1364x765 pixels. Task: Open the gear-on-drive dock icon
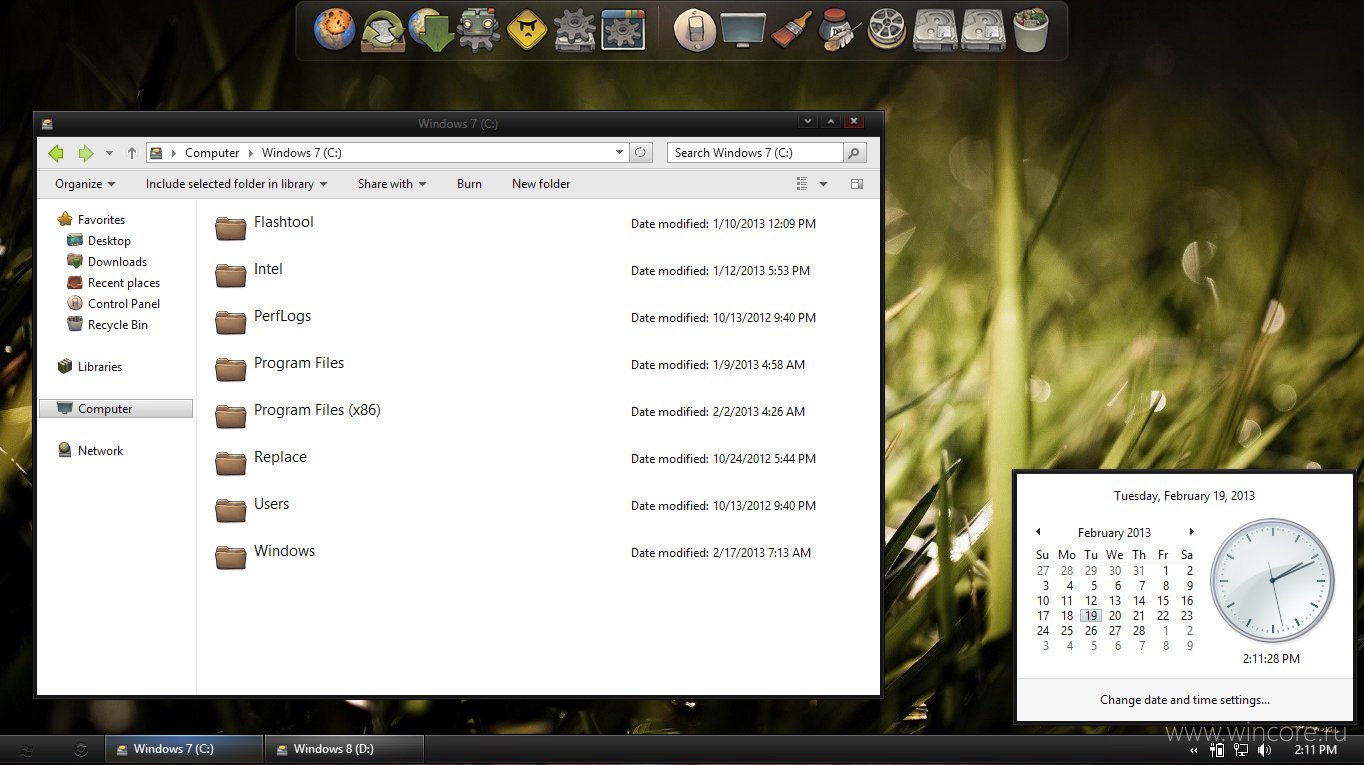[575, 29]
